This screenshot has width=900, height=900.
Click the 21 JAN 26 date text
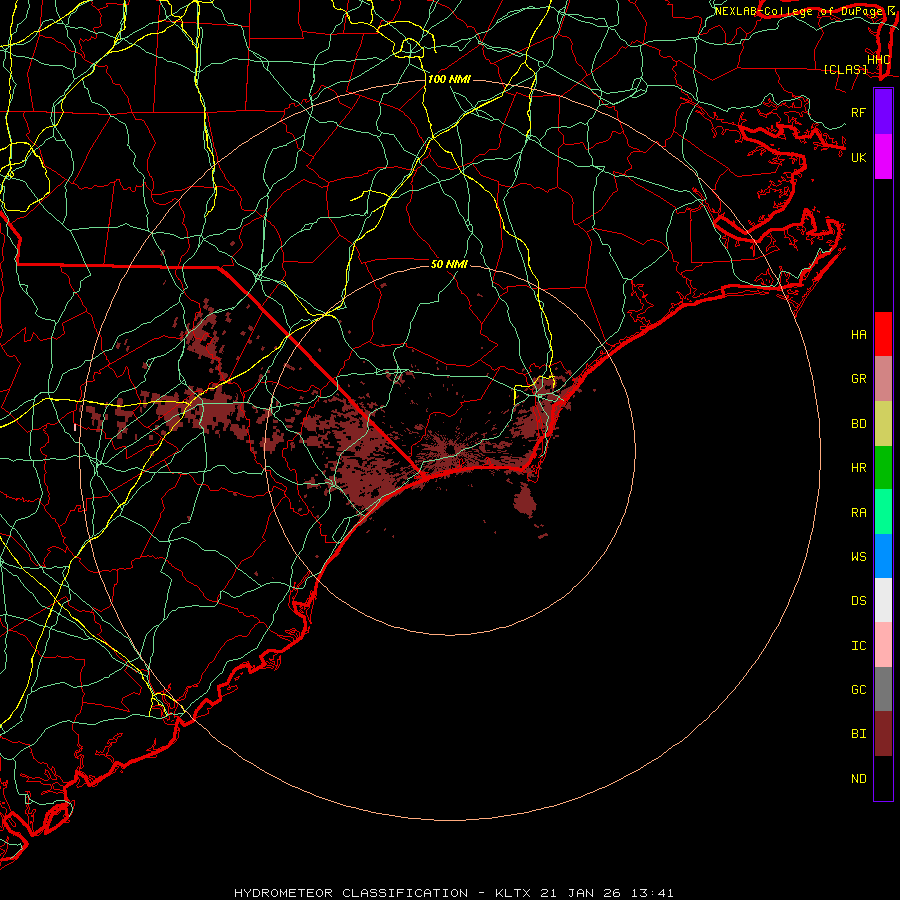pos(580,893)
